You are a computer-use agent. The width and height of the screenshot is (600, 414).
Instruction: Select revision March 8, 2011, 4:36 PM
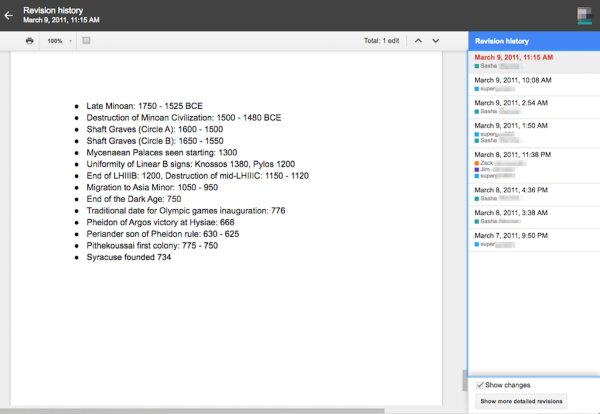point(534,194)
